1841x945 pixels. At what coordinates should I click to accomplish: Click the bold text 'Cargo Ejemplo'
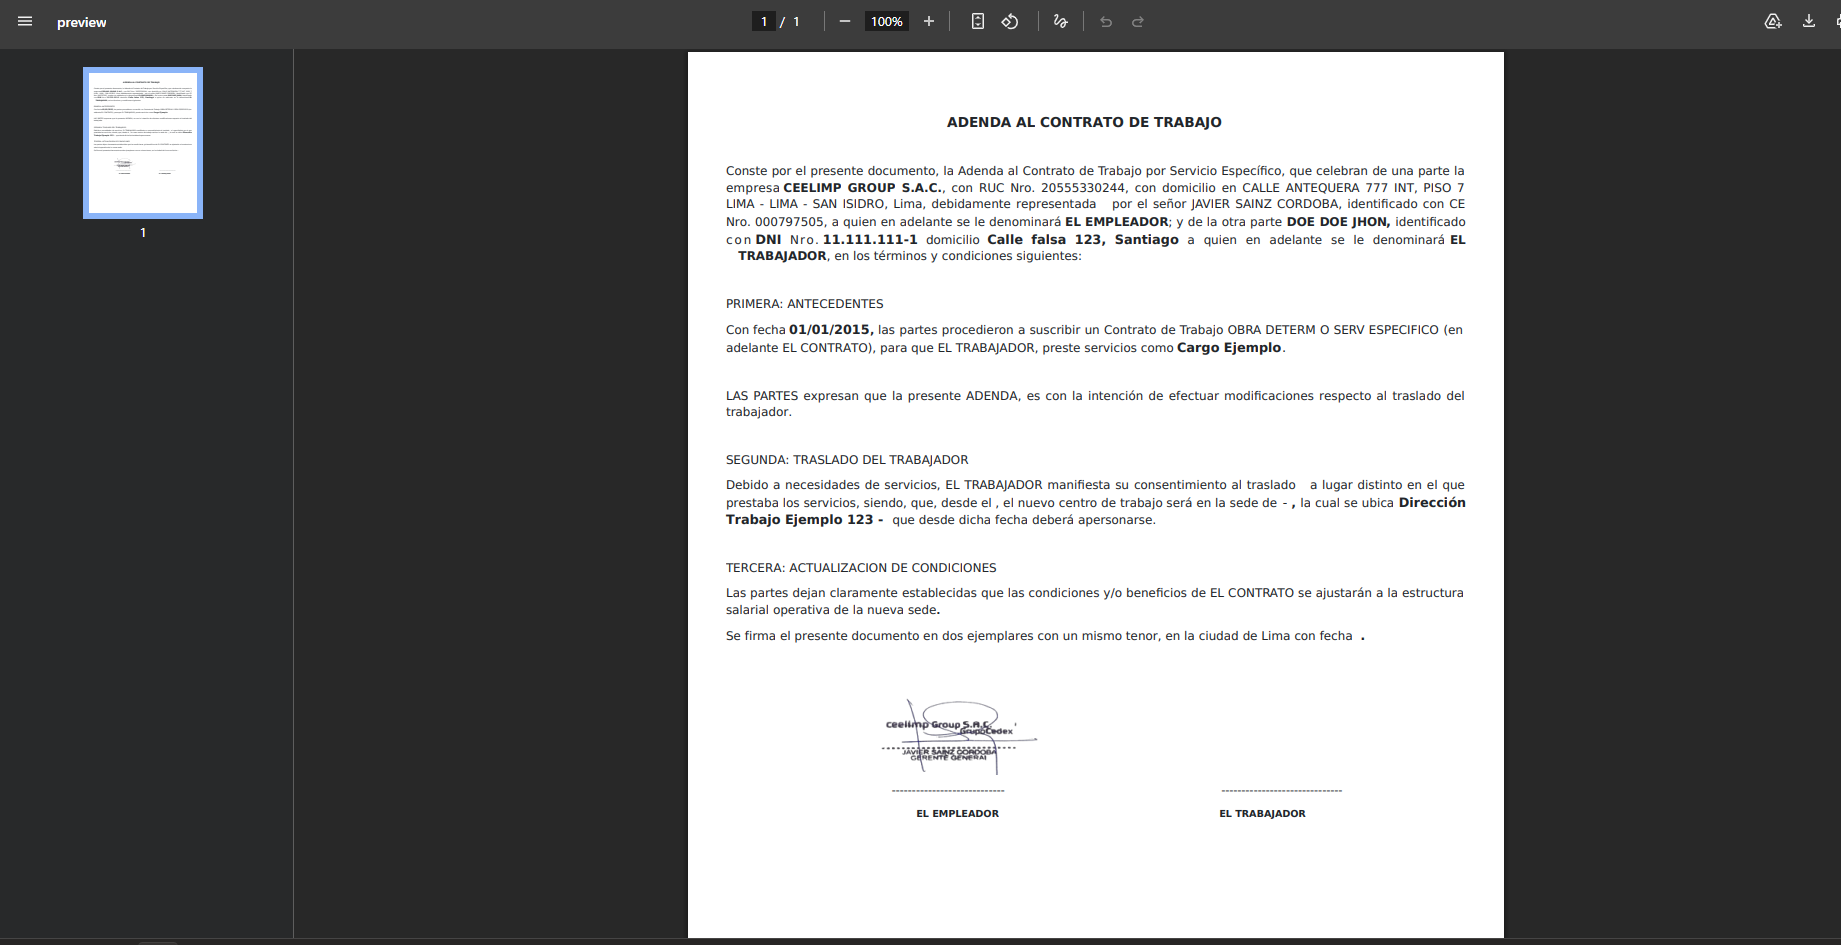point(1229,348)
